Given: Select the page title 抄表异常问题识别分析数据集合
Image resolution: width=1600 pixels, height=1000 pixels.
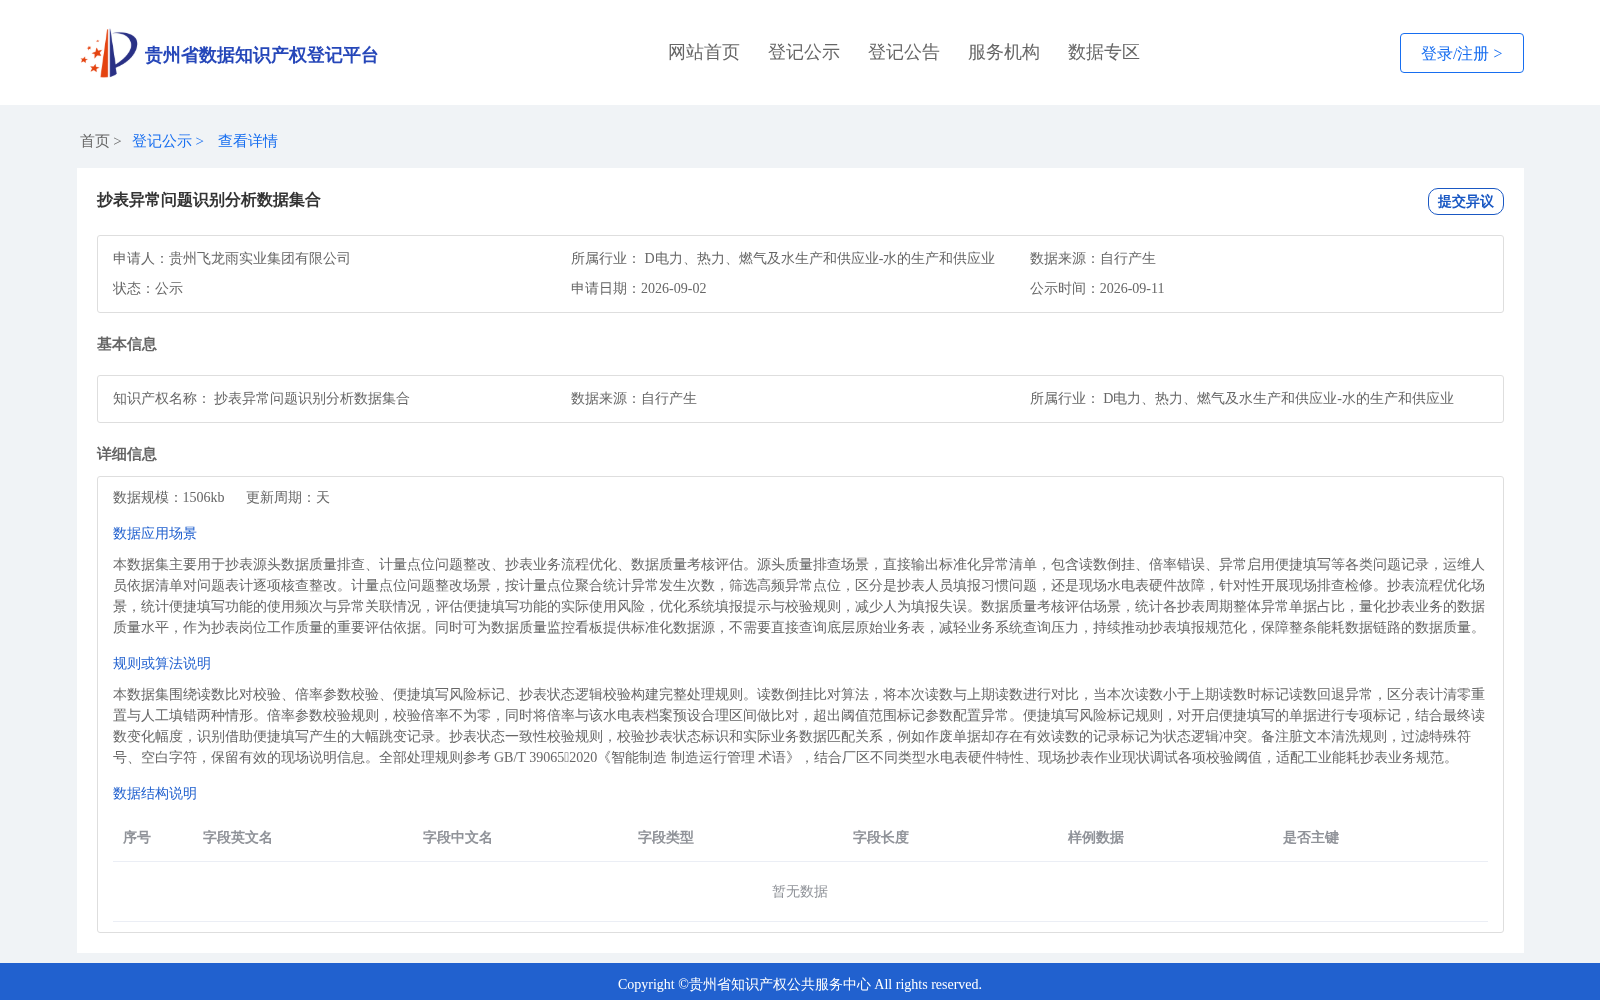Looking at the screenshot, I should 209,200.
